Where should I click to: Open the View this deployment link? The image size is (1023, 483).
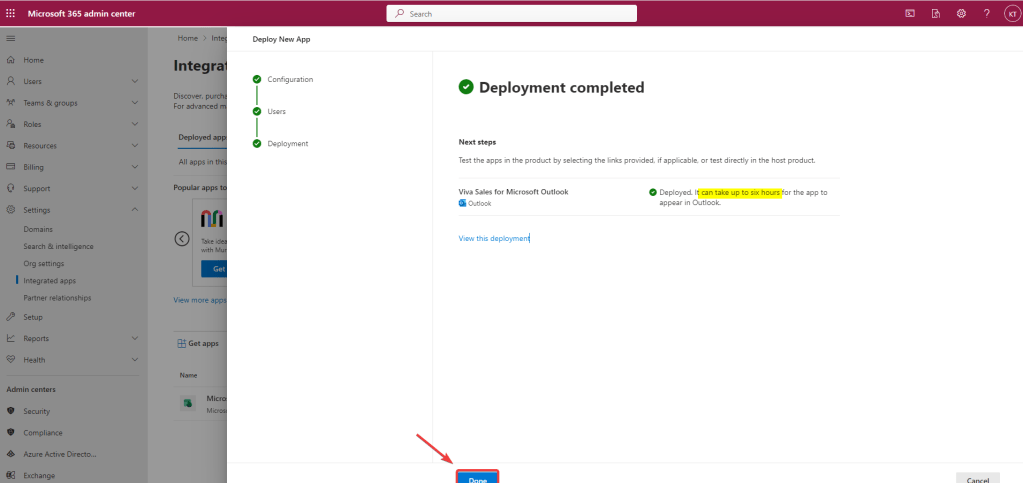[493, 238]
